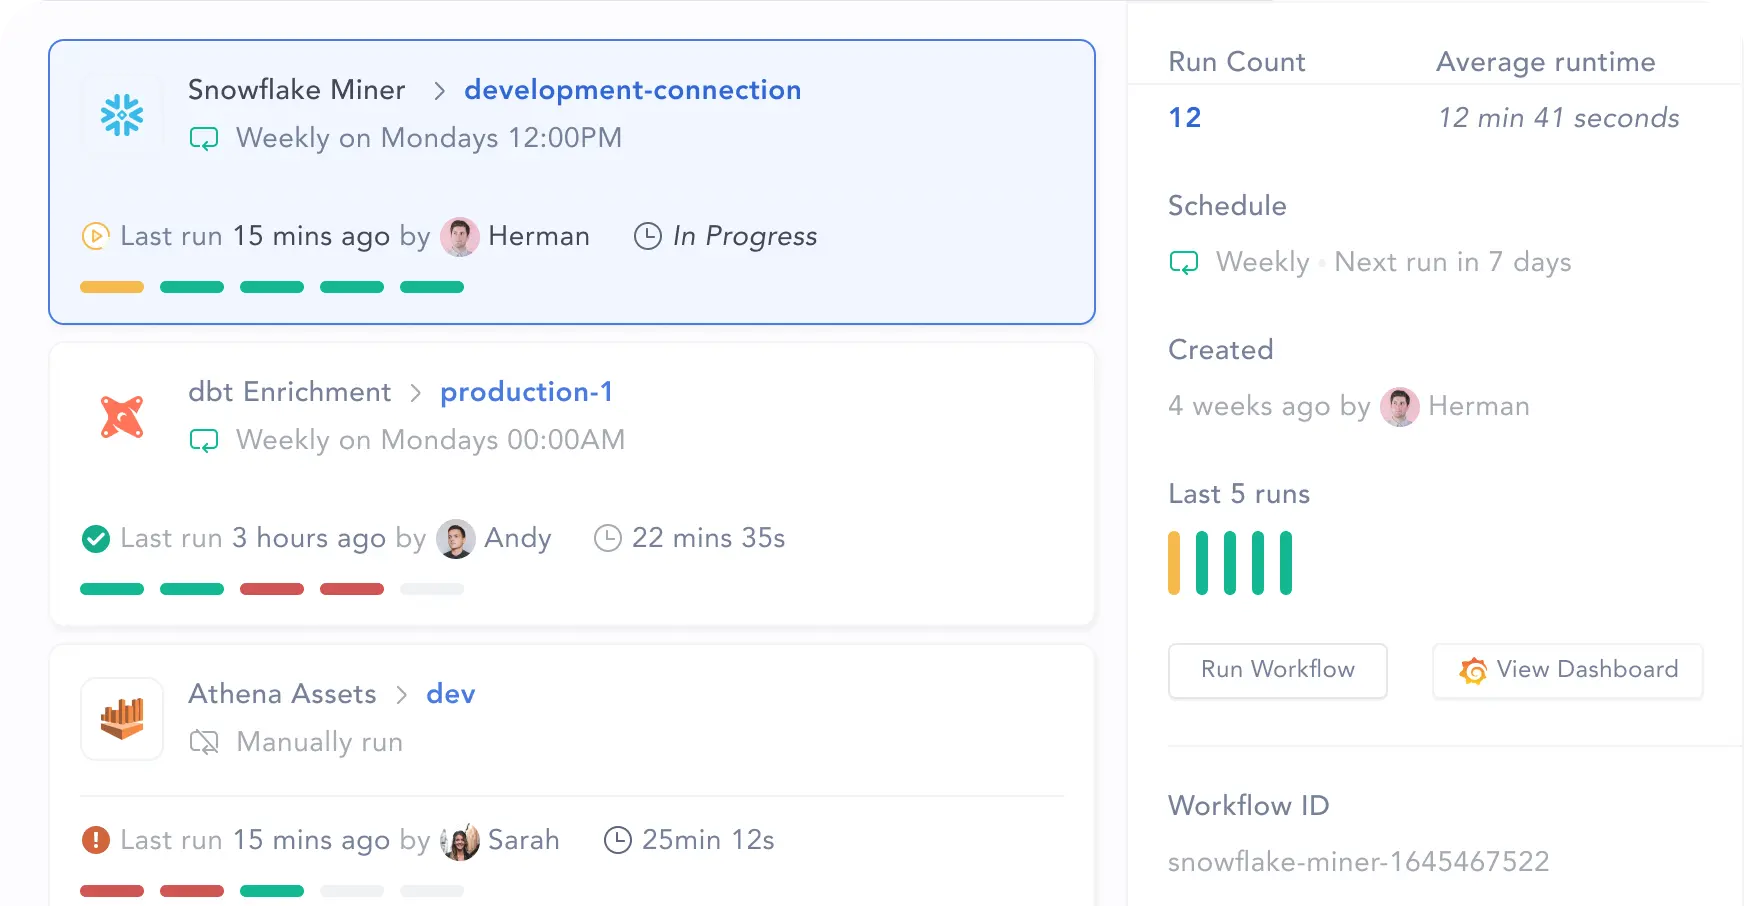
Task: Click the Run Workflow button
Action: point(1278,670)
